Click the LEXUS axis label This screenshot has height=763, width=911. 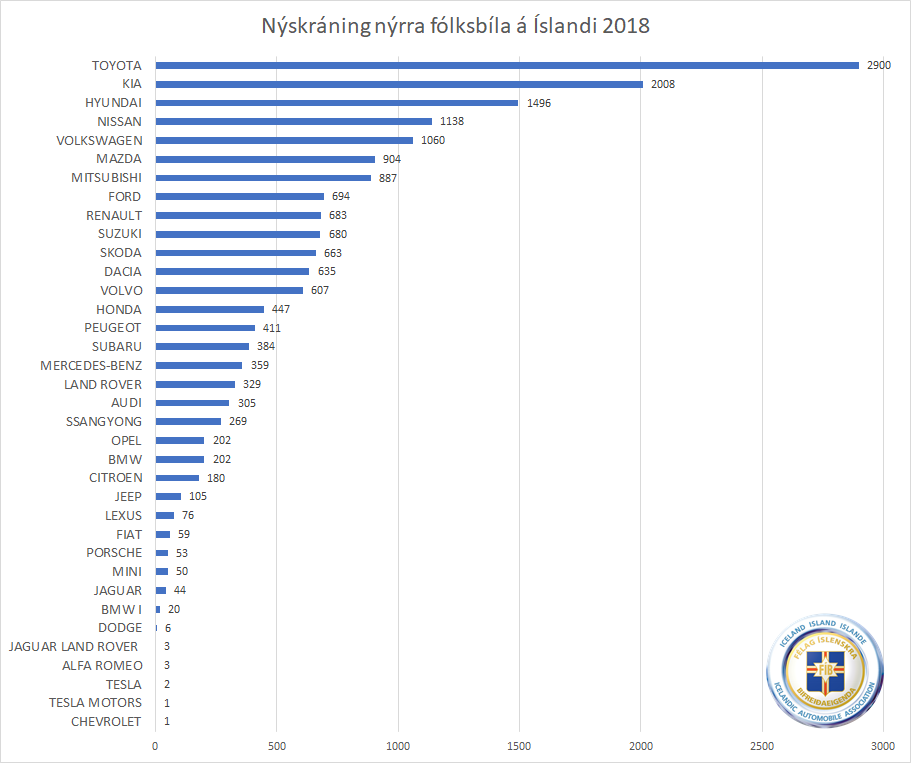[x=123, y=515]
